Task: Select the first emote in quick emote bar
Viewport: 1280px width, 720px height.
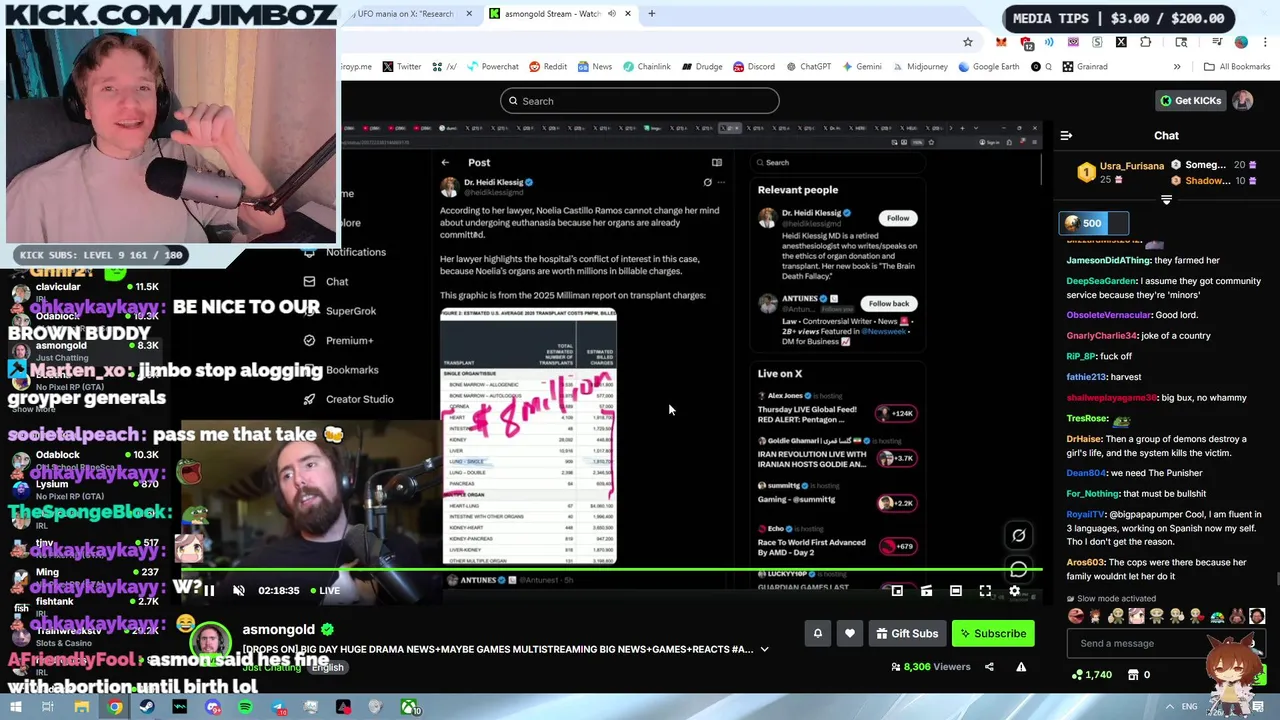Action: point(1076,616)
